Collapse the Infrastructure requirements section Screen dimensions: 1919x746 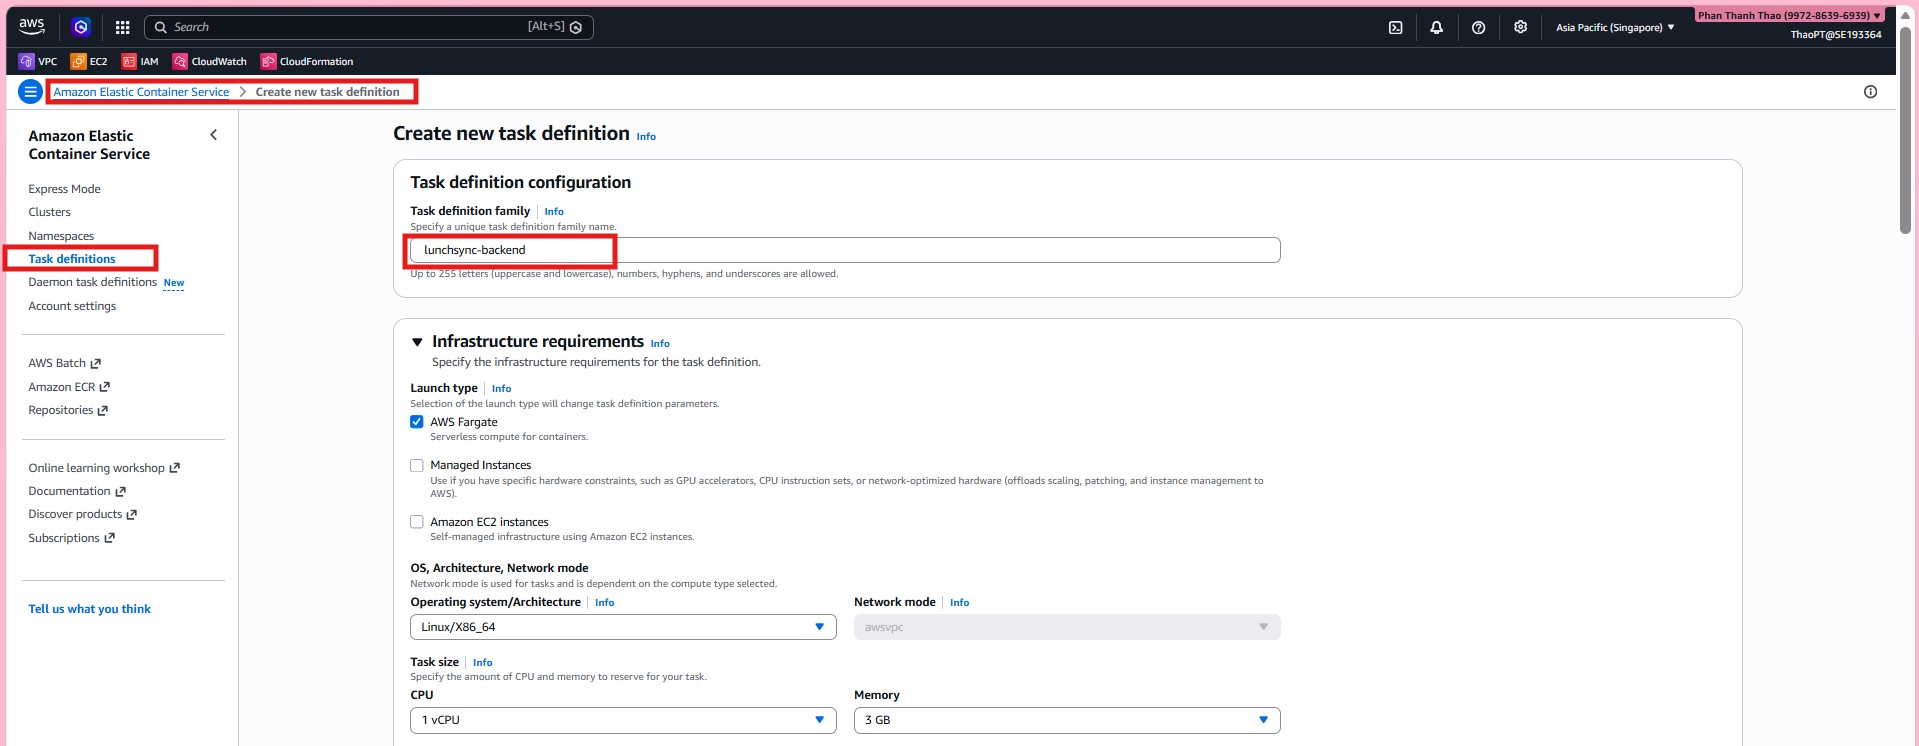(417, 342)
